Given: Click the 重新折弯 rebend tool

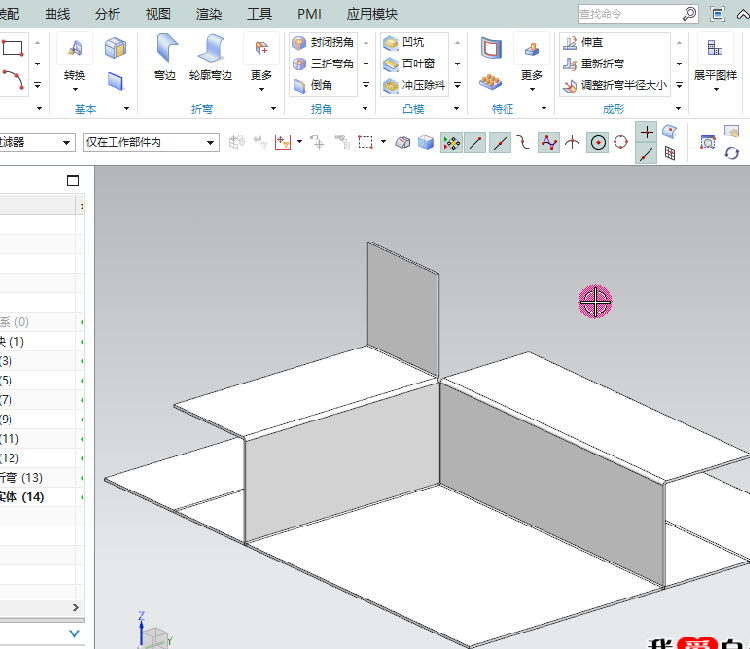Looking at the screenshot, I should pos(602,64).
